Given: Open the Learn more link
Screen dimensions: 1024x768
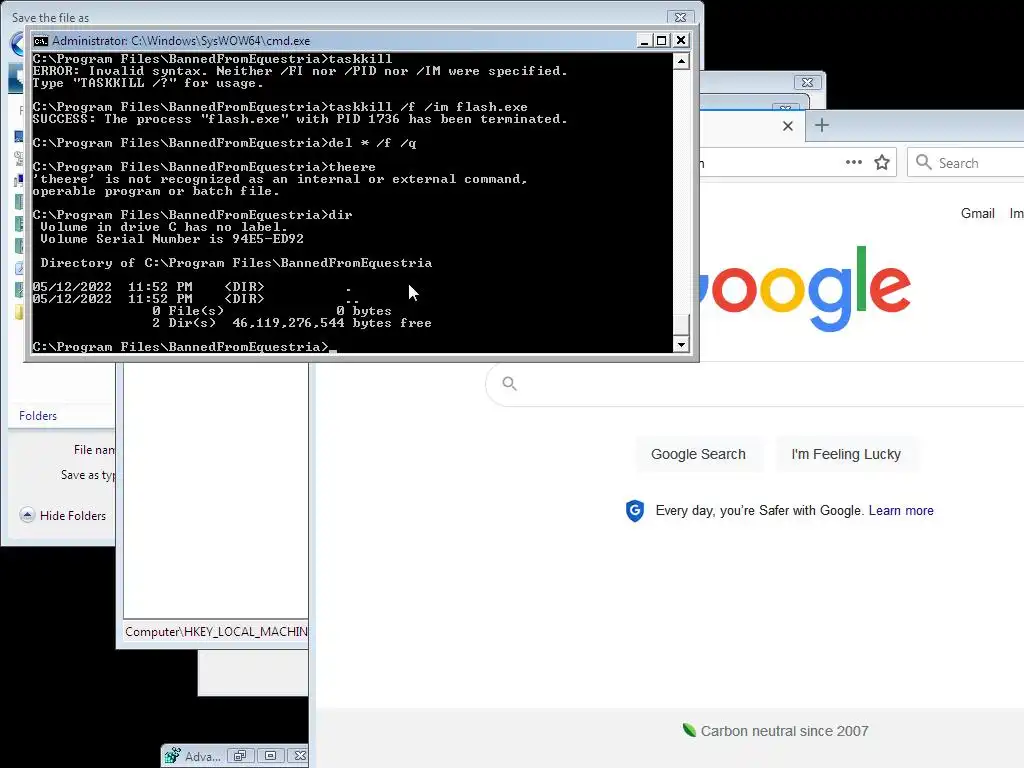Looking at the screenshot, I should pyautogui.click(x=901, y=511).
